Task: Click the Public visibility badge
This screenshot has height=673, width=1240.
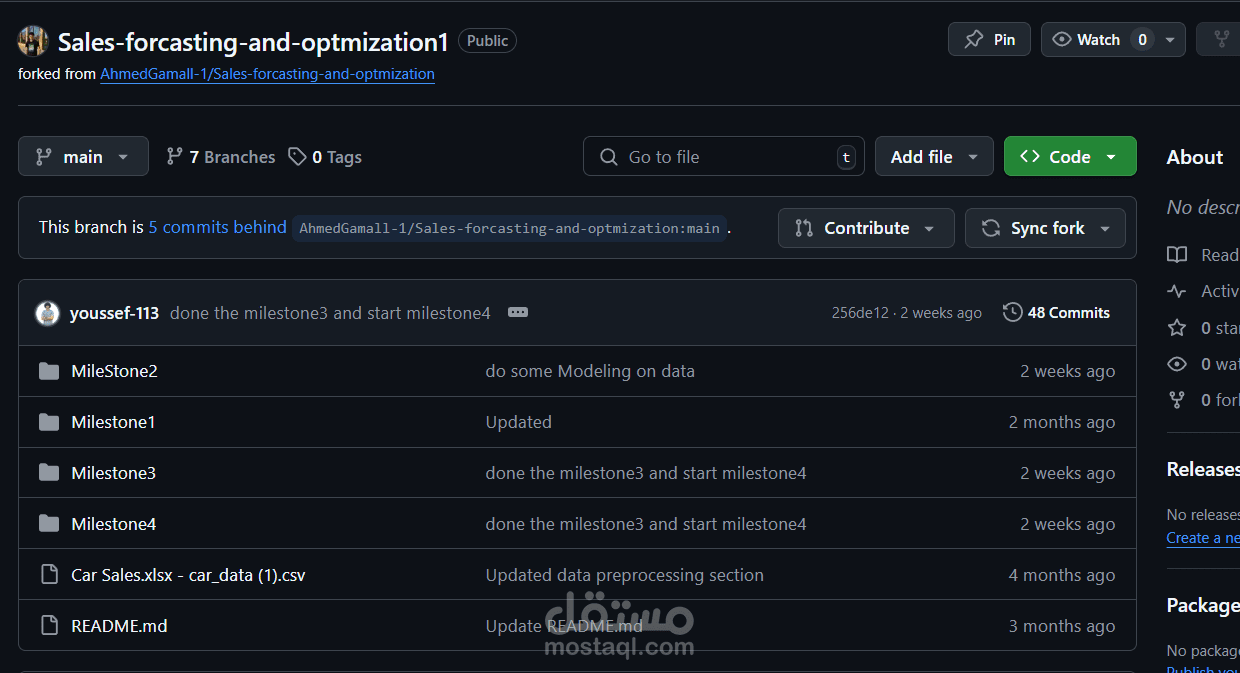Action: coord(487,41)
